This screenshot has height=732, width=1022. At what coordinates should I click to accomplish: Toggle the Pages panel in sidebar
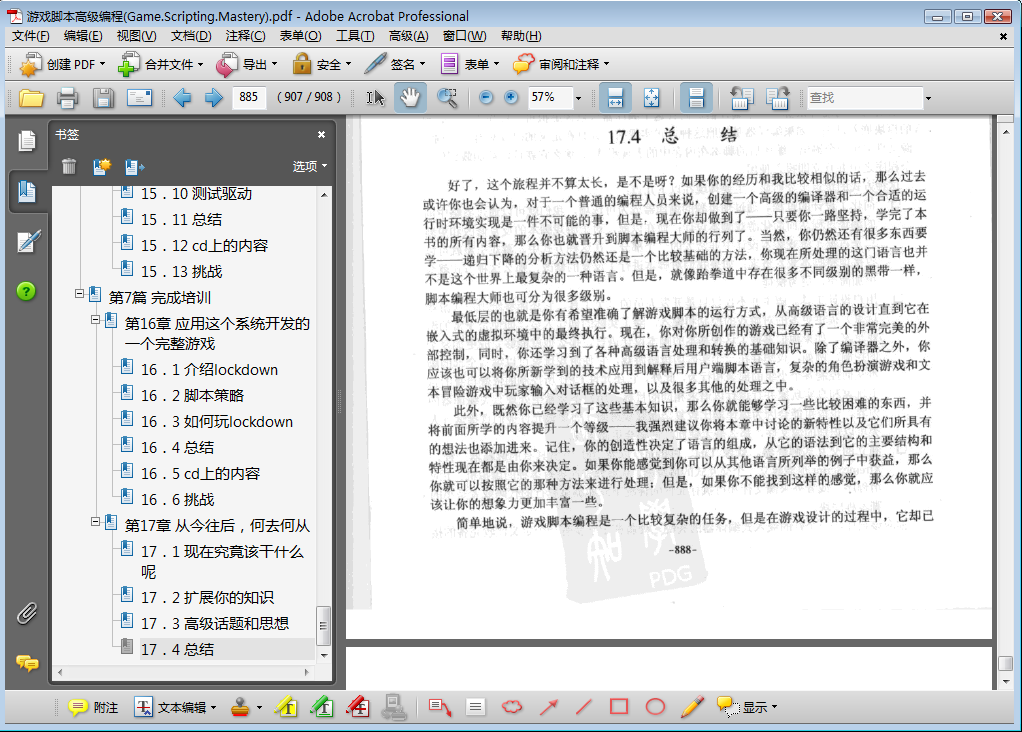click(x=27, y=141)
